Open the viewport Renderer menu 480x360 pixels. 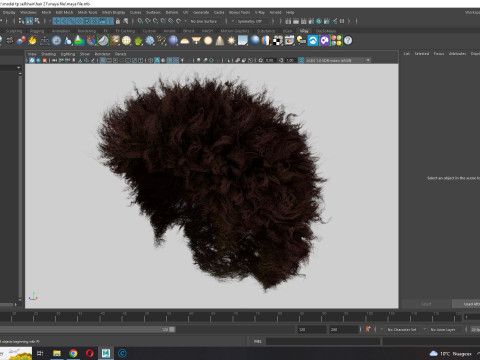[x=102, y=54]
